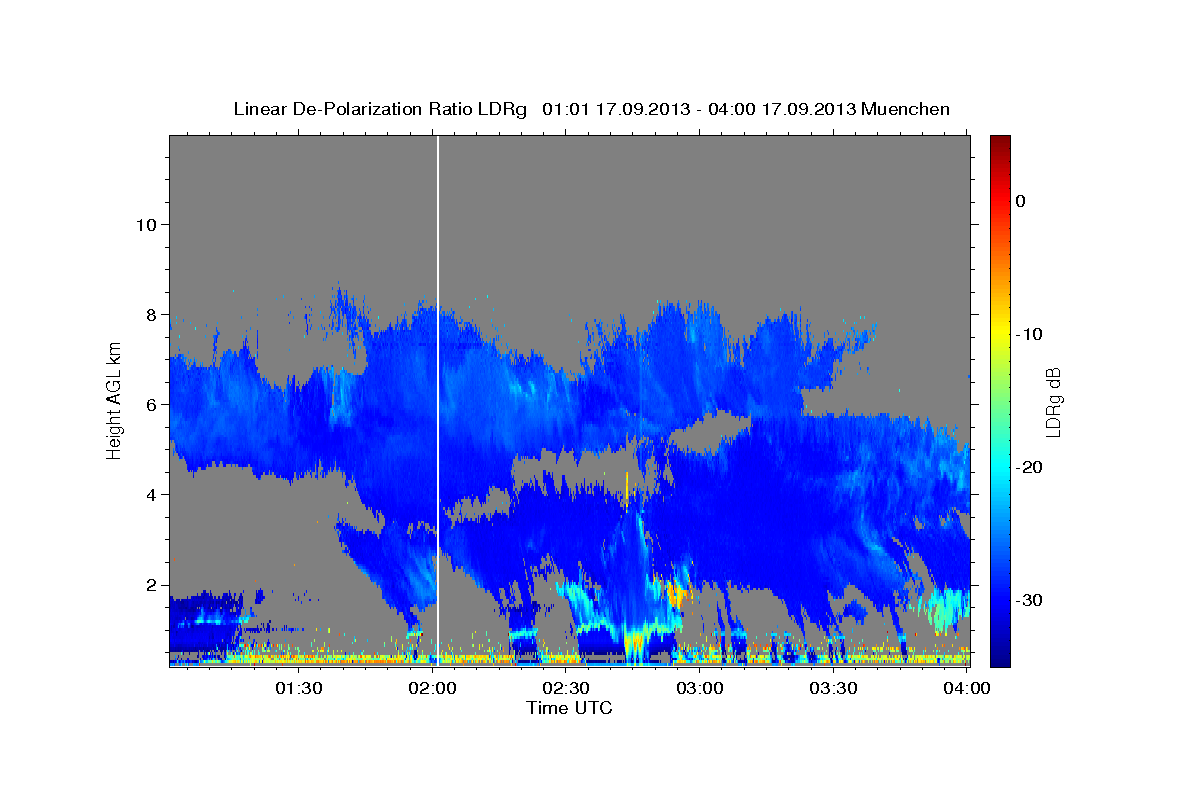Click the dark red top of the colorbar

click(x=1000, y=143)
